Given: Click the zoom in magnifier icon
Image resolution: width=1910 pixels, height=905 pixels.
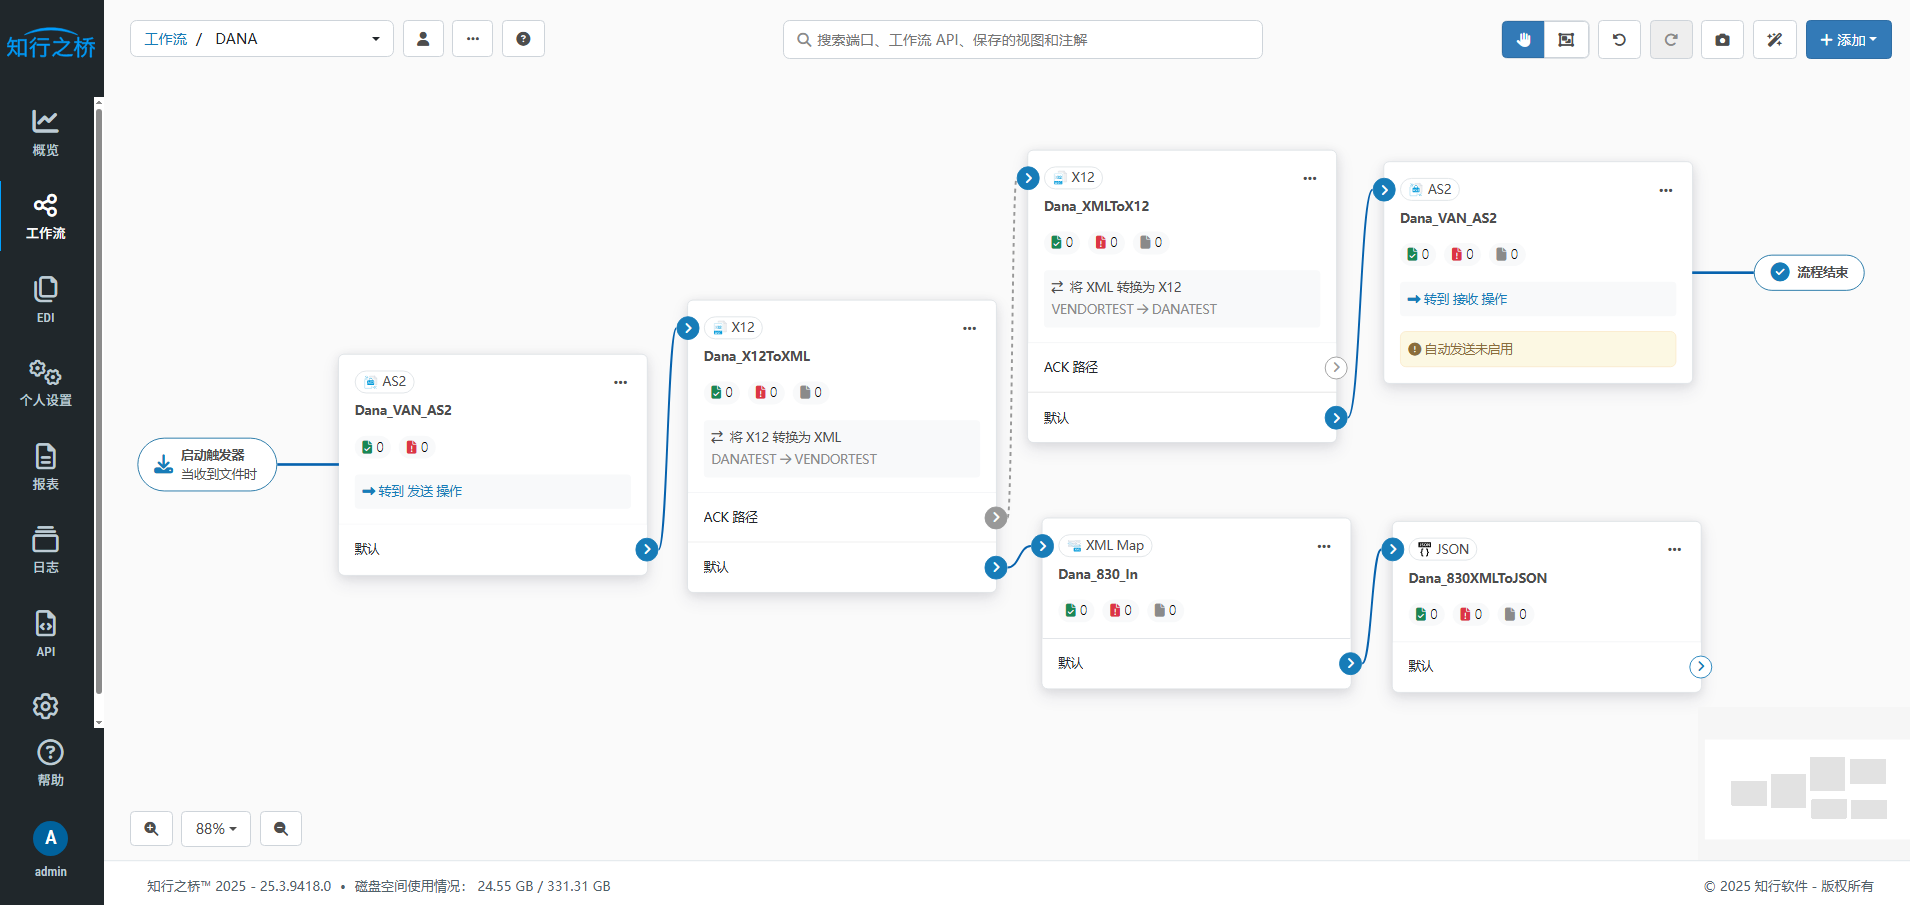Looking at the screenshot, I should pyautogui.click(x=151, y=828).
